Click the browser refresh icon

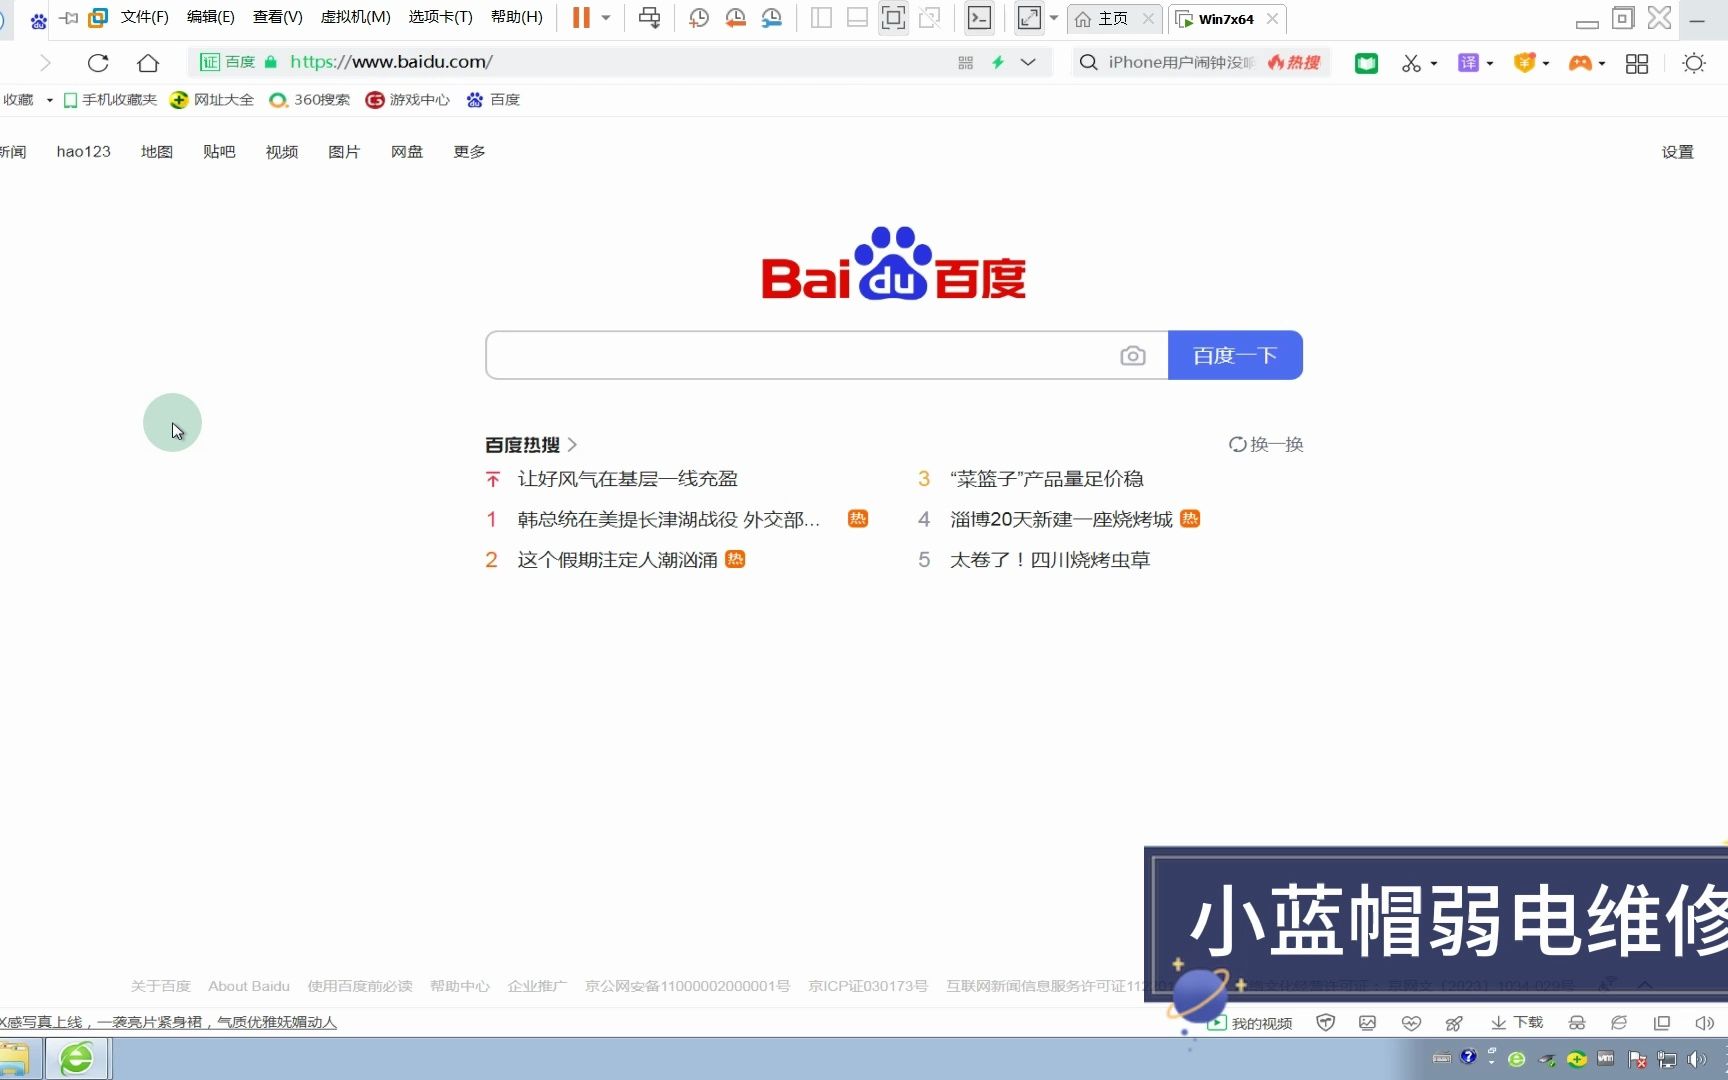point(98,63)
